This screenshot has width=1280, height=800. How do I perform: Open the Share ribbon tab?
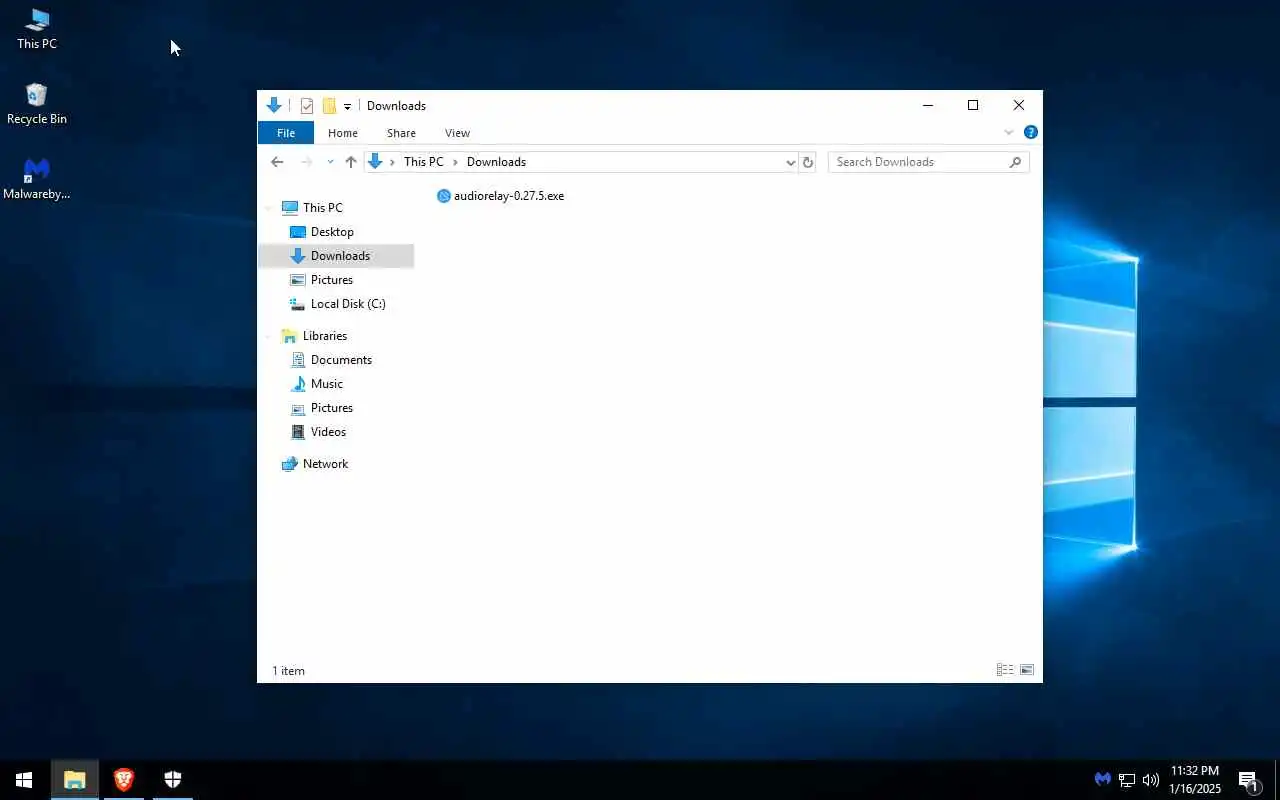pyautogui.click(x=401, y=133)
